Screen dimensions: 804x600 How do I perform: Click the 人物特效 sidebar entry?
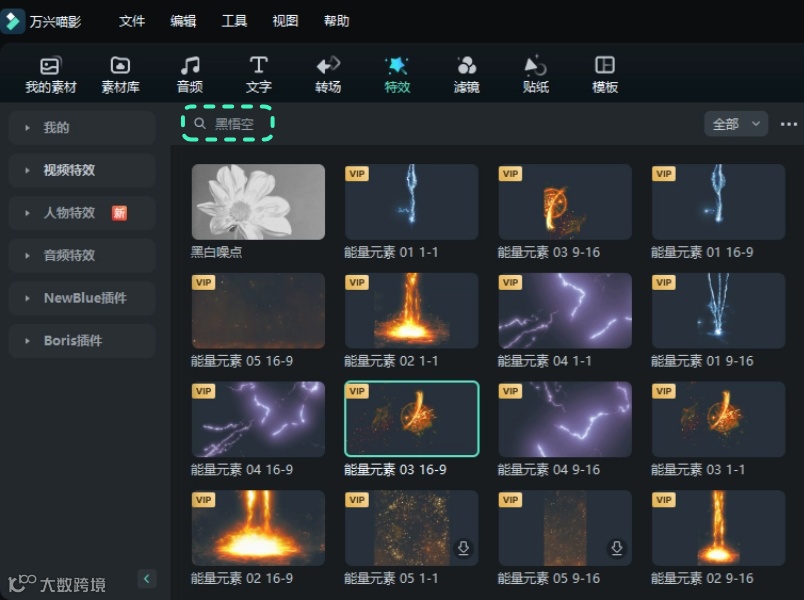(81, 212)
